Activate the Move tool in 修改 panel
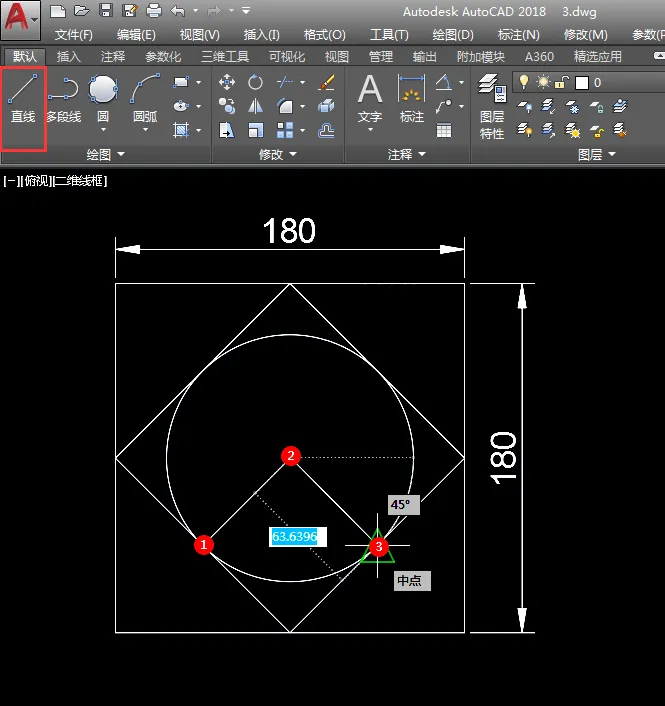The image size is (665, 706). [226, 82]
